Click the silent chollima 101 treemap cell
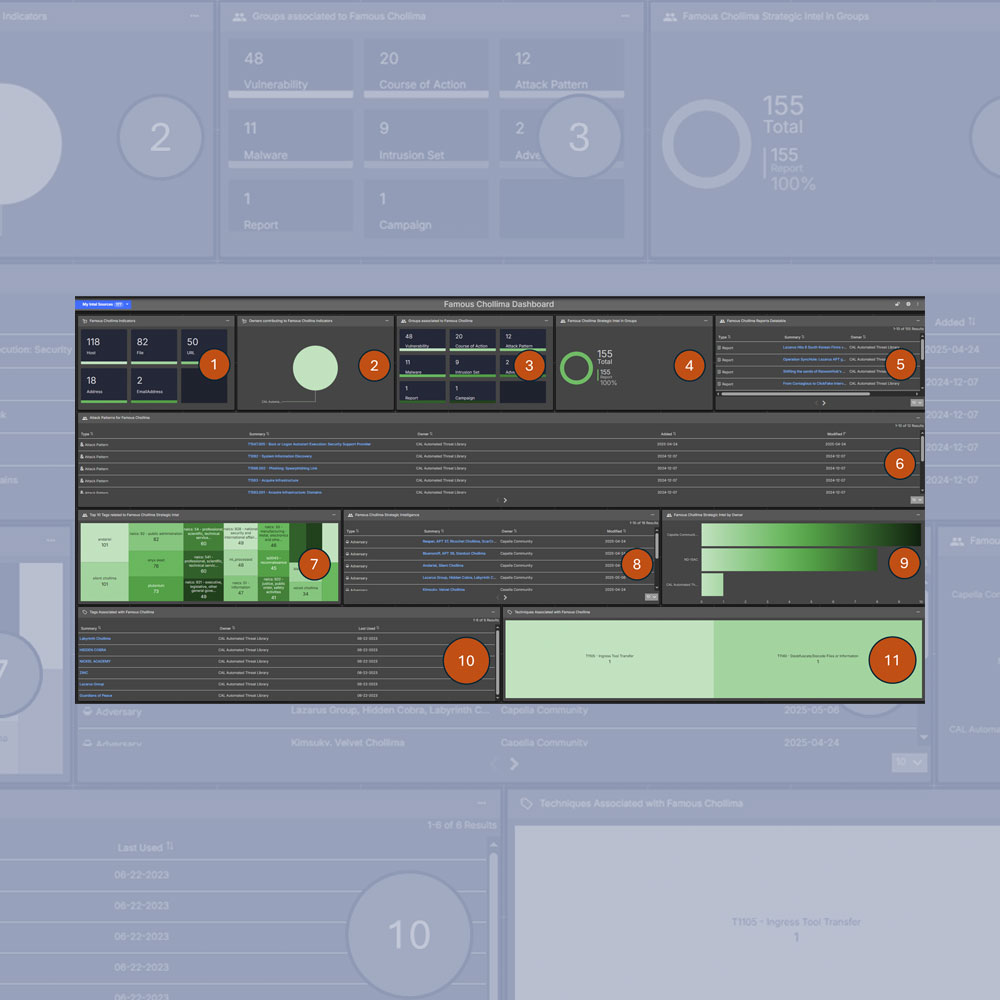 [x=105, y=582]
